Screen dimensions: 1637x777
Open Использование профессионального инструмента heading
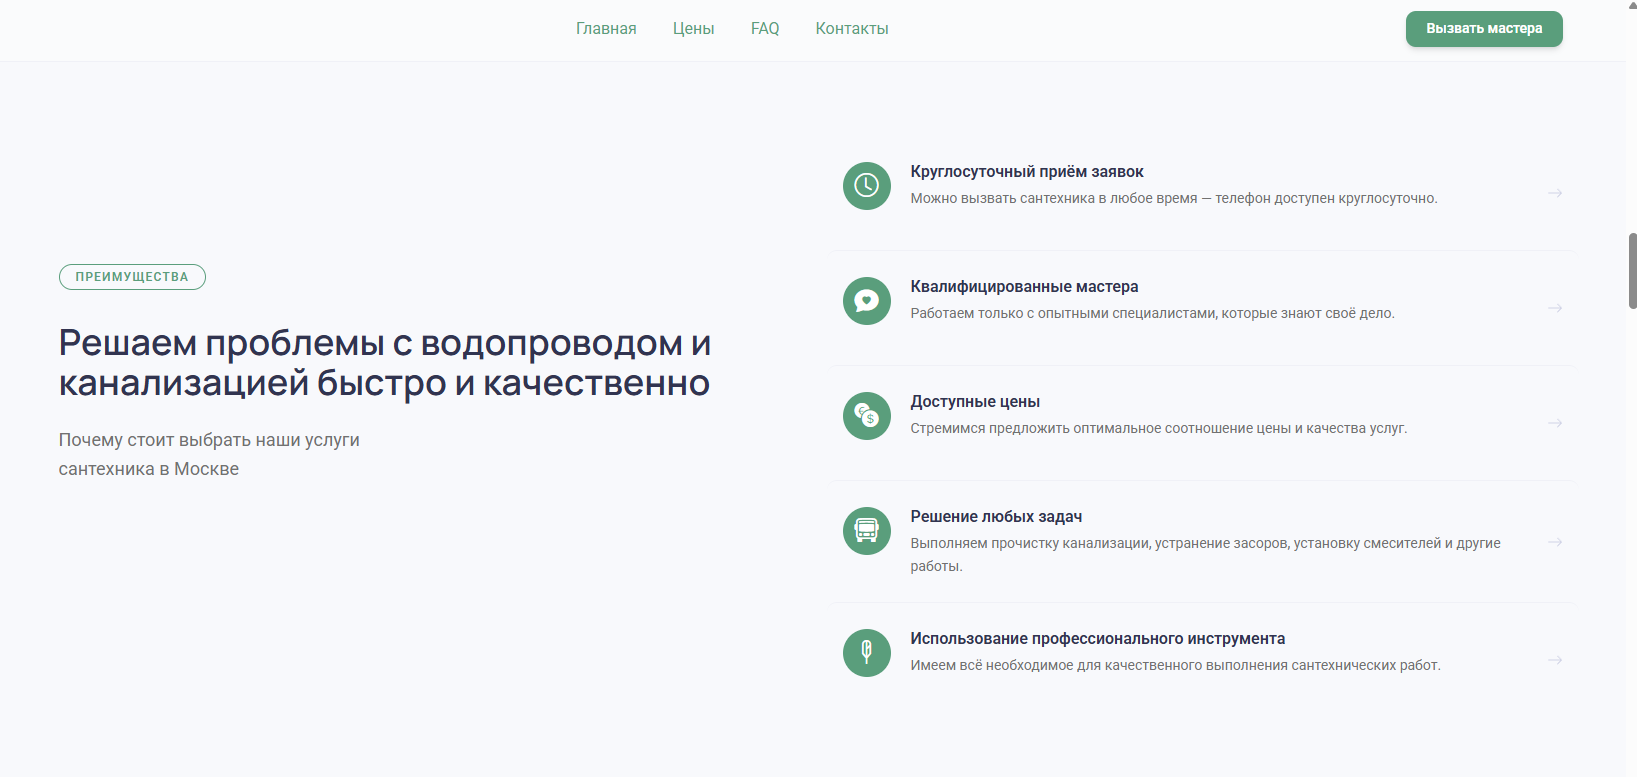[x=1097, y=639]
